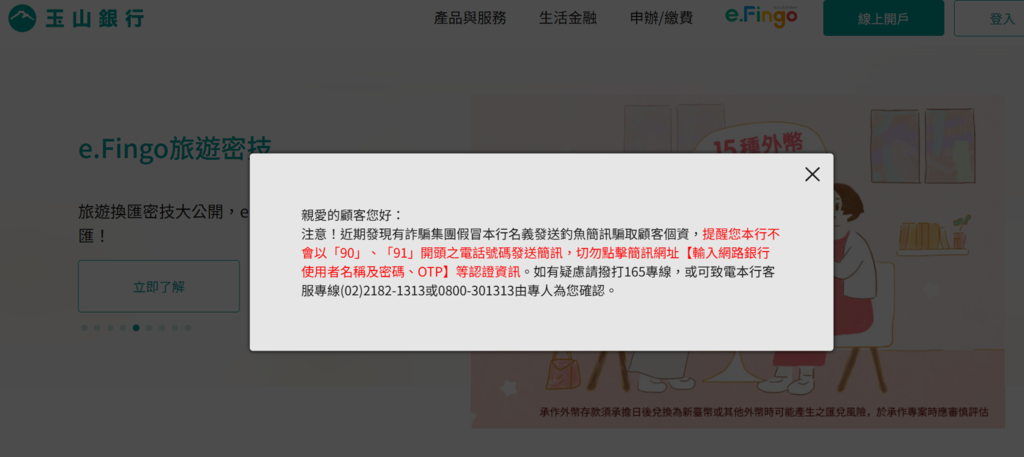Screen dimensions: 1024x457
Task: Click the active highlighted carousel dot
Action: coord(136,328)
